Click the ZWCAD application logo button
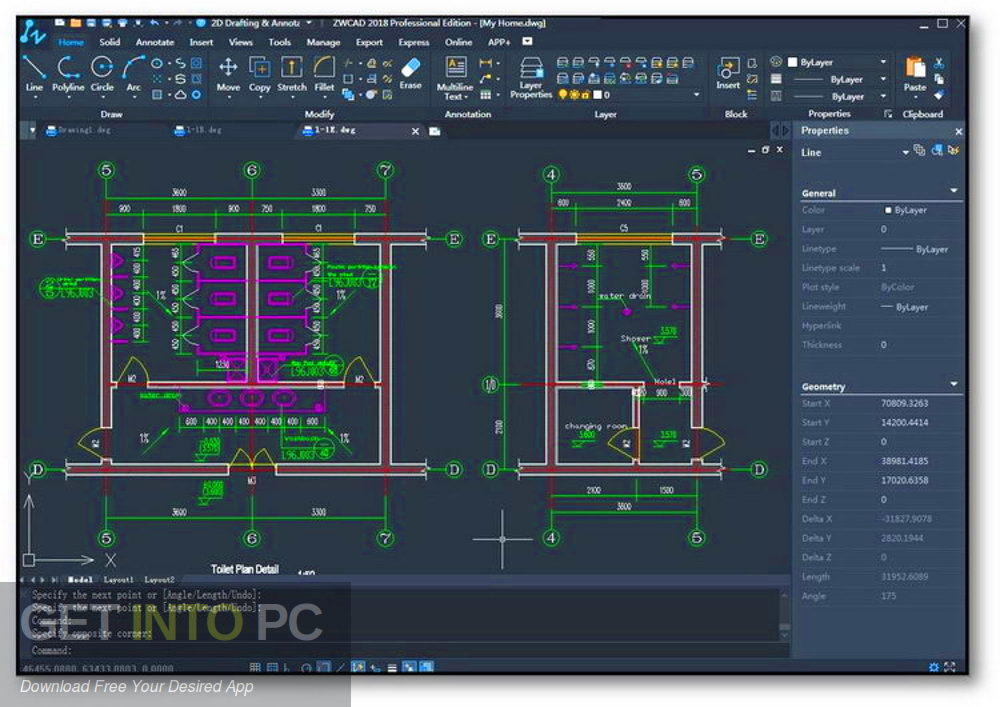Screen dimensions: 1000x707 click(x=33, y=33)
